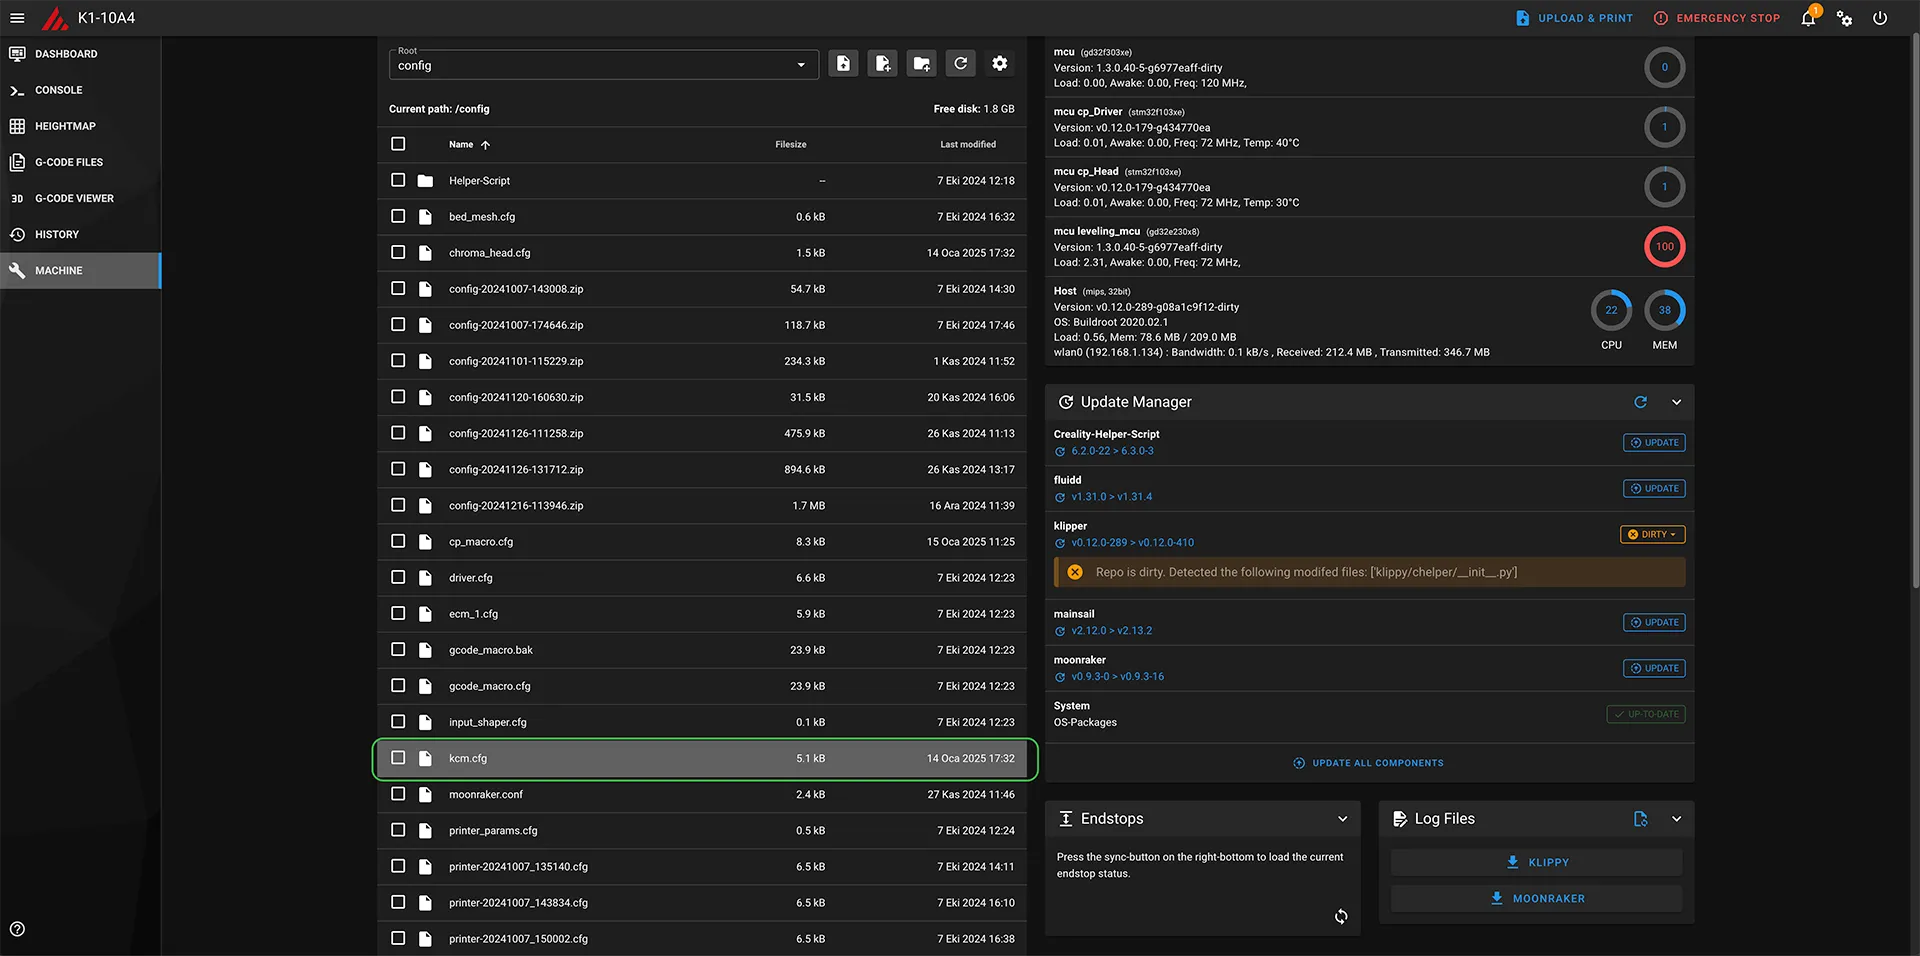Viewport: 1920px width, 956px height.
Task: Click the Host MEM usage gauge
Action: tap(1664, 310)
